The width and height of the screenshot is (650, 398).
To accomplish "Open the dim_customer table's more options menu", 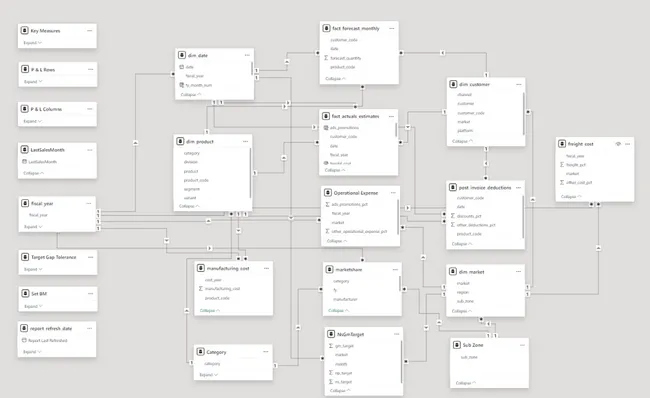I will [x=519, y=84].
